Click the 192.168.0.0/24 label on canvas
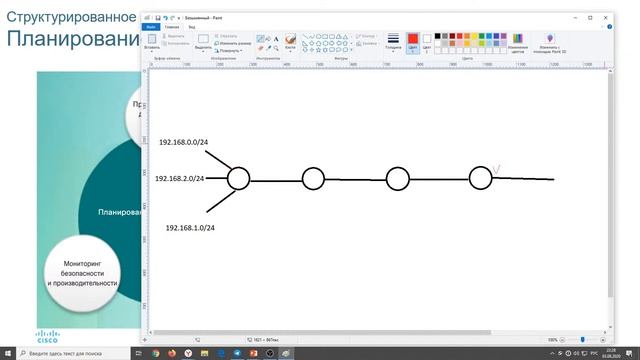This screenshot has height=360, width=640. pyautogui.click(x=183, y=142)
